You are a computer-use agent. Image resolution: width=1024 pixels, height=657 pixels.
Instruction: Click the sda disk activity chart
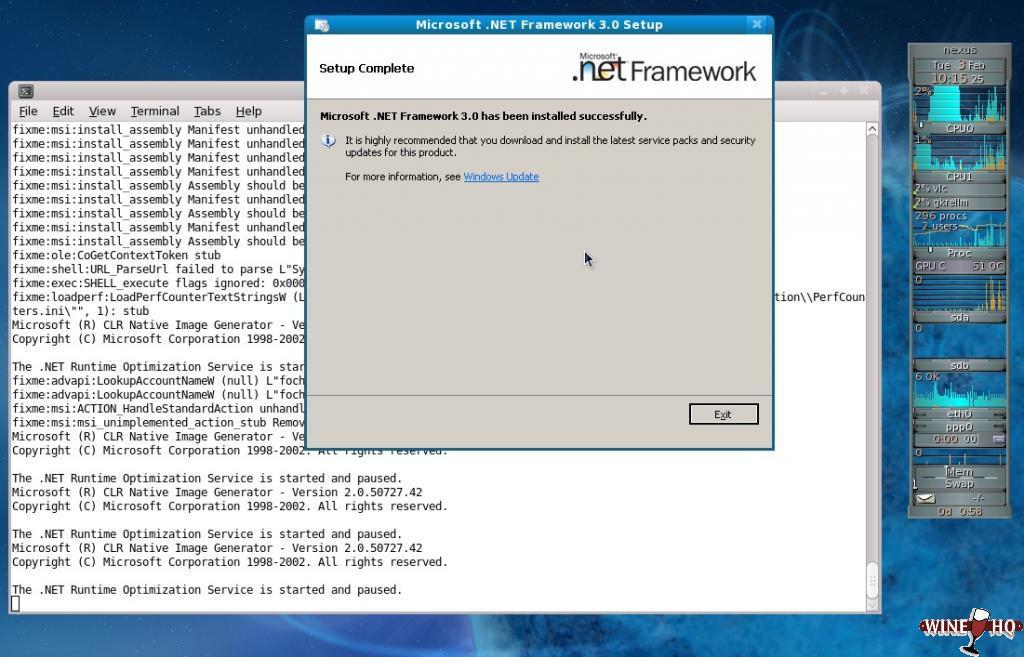959,293
